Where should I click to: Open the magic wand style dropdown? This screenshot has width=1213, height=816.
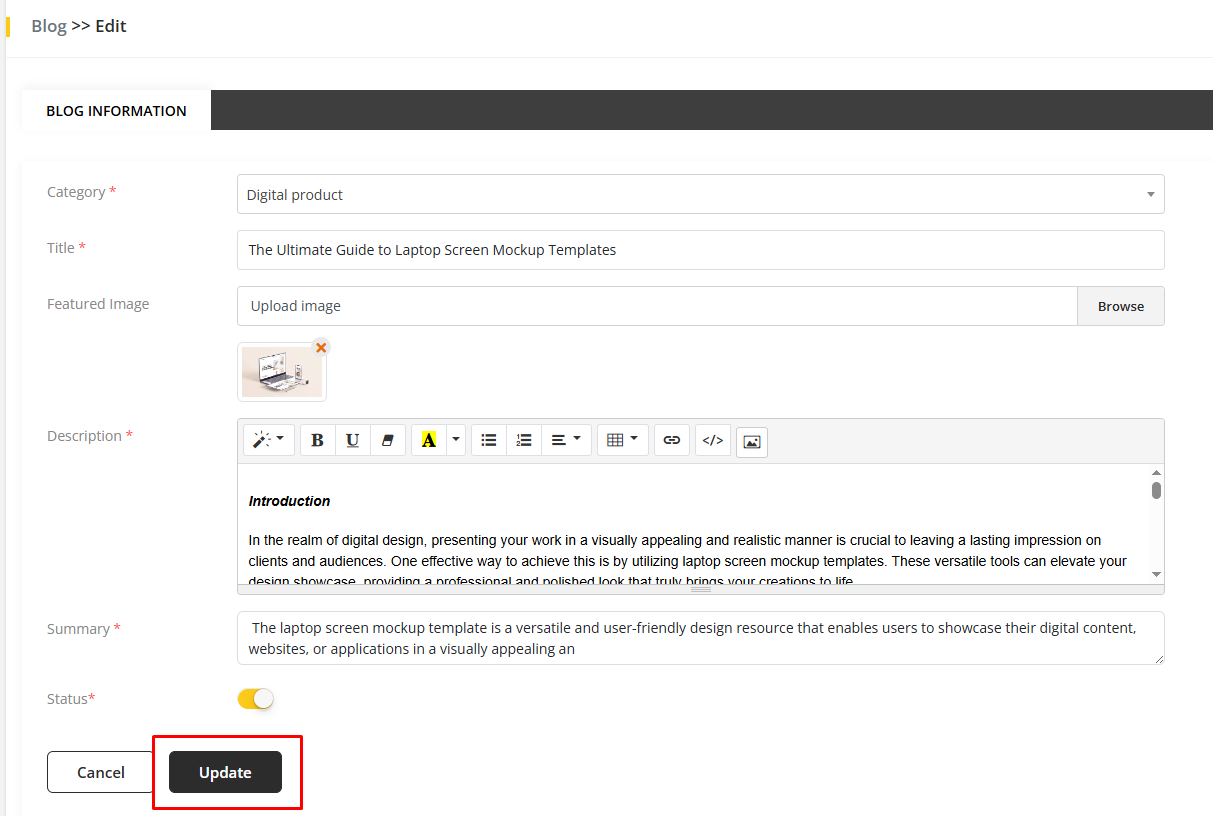pyautogui.click(x=268, y=440)
